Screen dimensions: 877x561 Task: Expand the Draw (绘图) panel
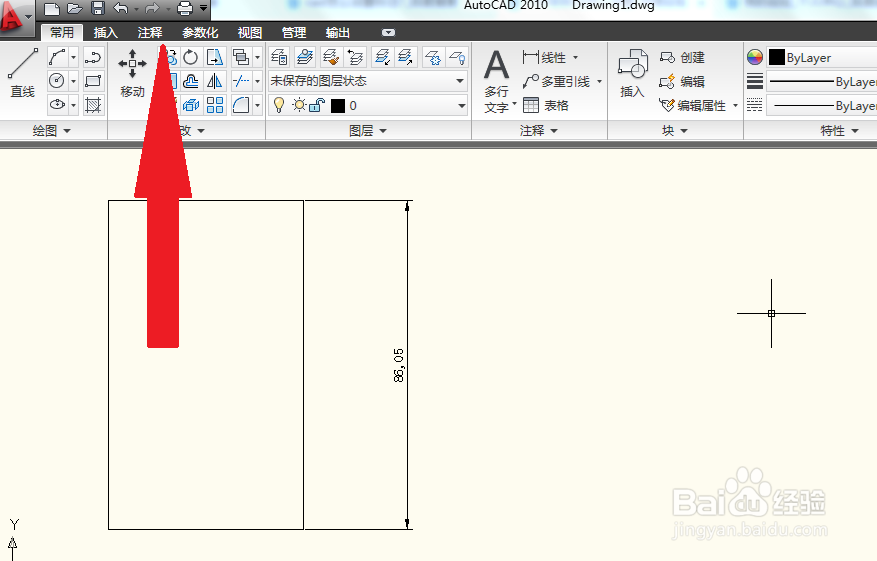52,130
